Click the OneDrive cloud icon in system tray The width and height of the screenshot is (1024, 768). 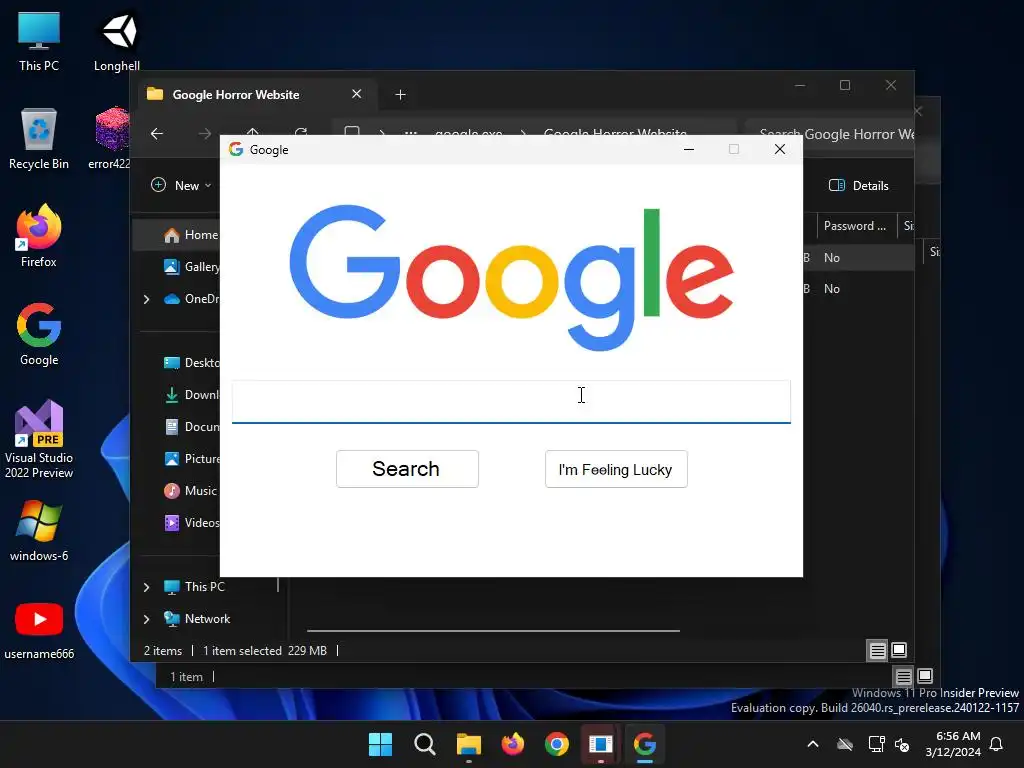click(x=845, y=744)
